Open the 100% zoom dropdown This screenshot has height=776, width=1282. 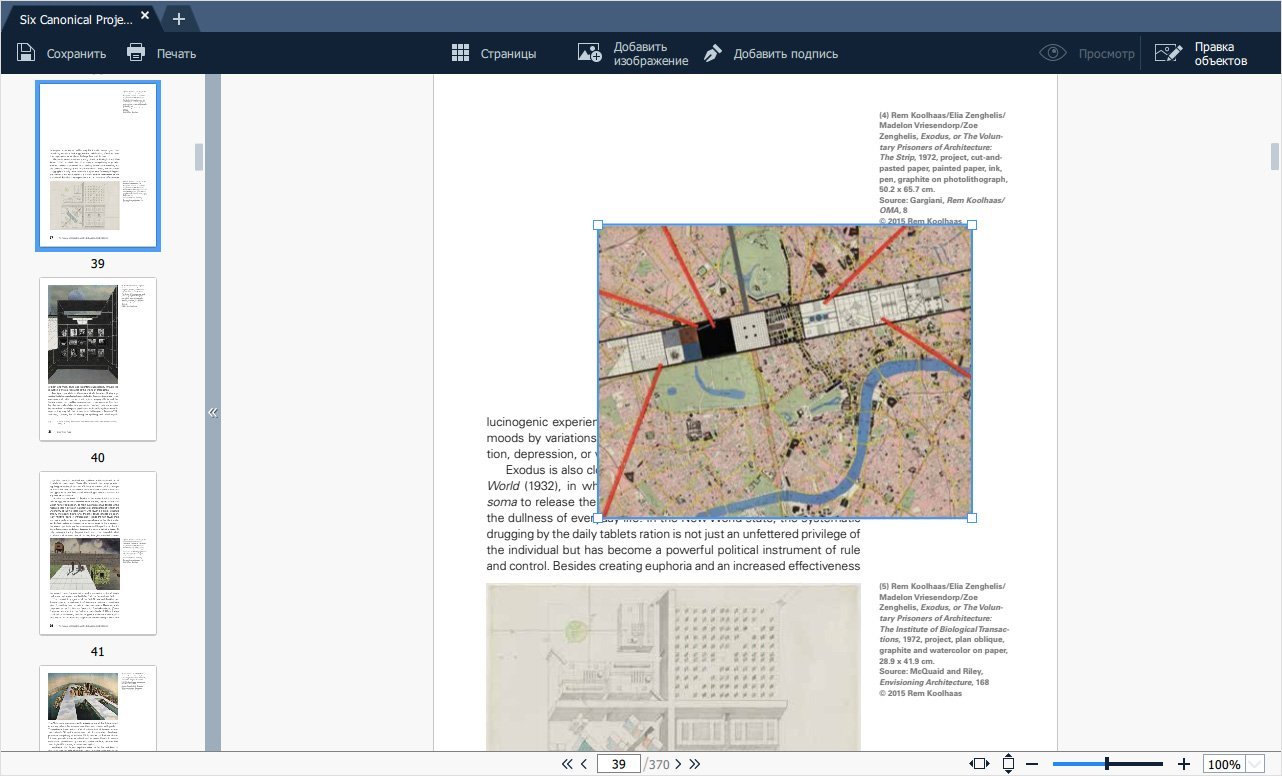pos(1257,764)
